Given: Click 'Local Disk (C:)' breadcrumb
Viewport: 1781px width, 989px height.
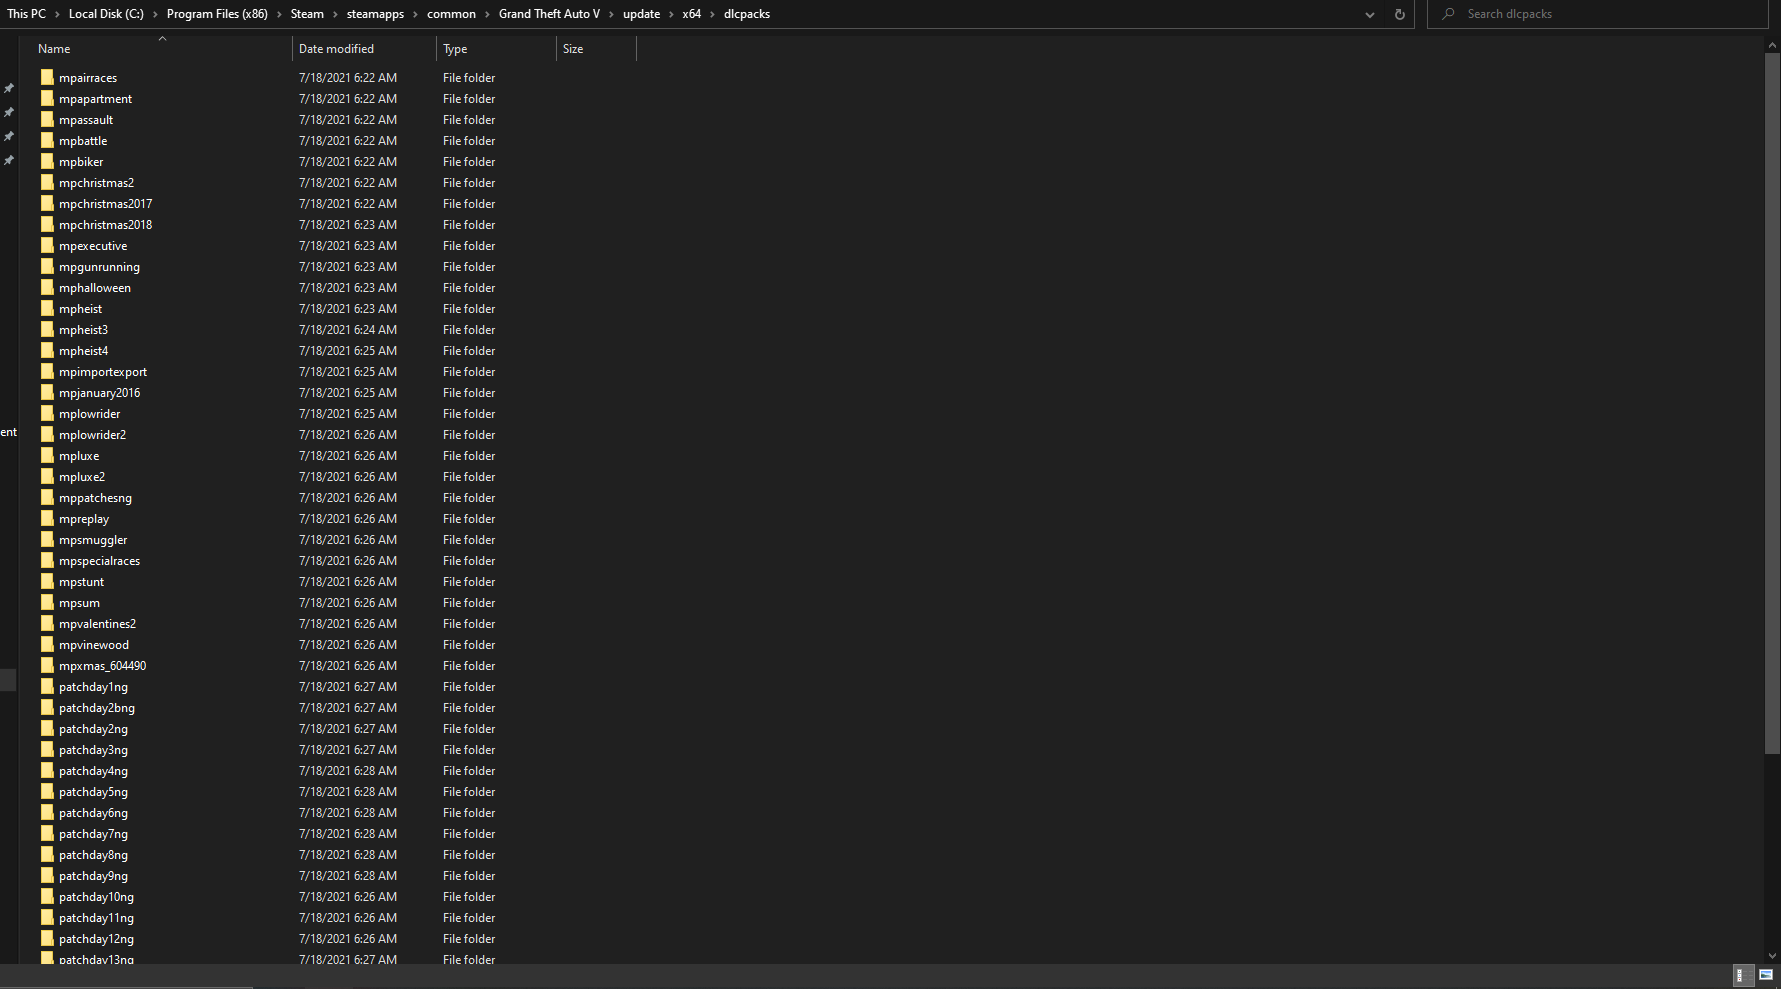Looking at the screenshot, I should pos(106,14).
